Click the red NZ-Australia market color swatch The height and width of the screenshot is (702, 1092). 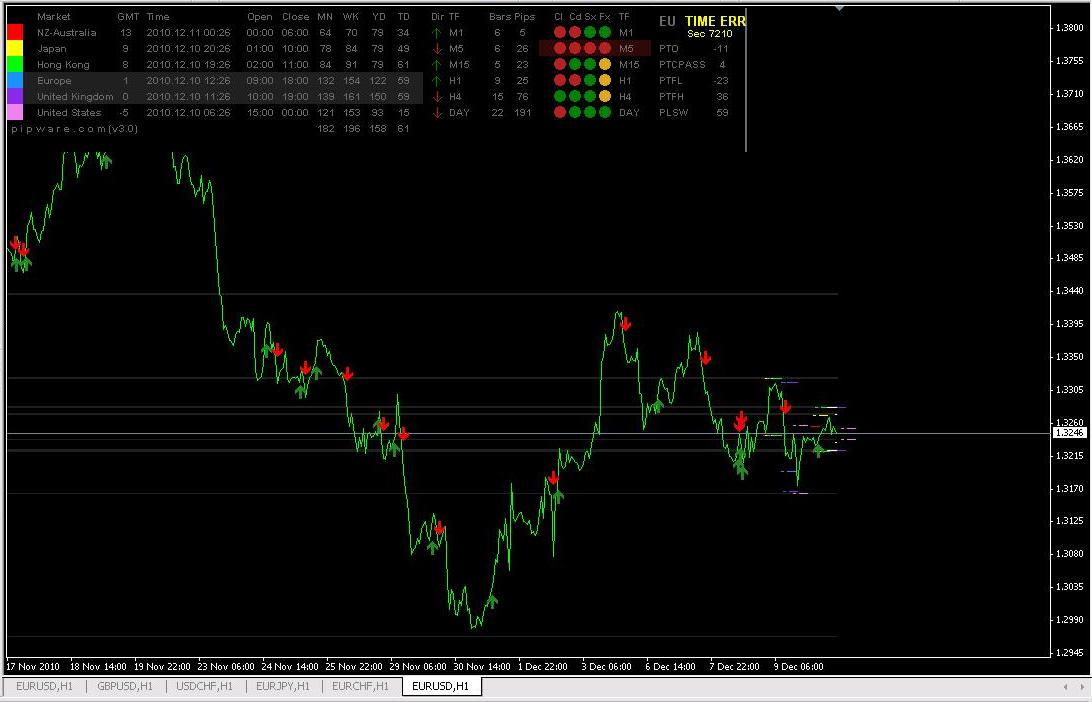15,32
